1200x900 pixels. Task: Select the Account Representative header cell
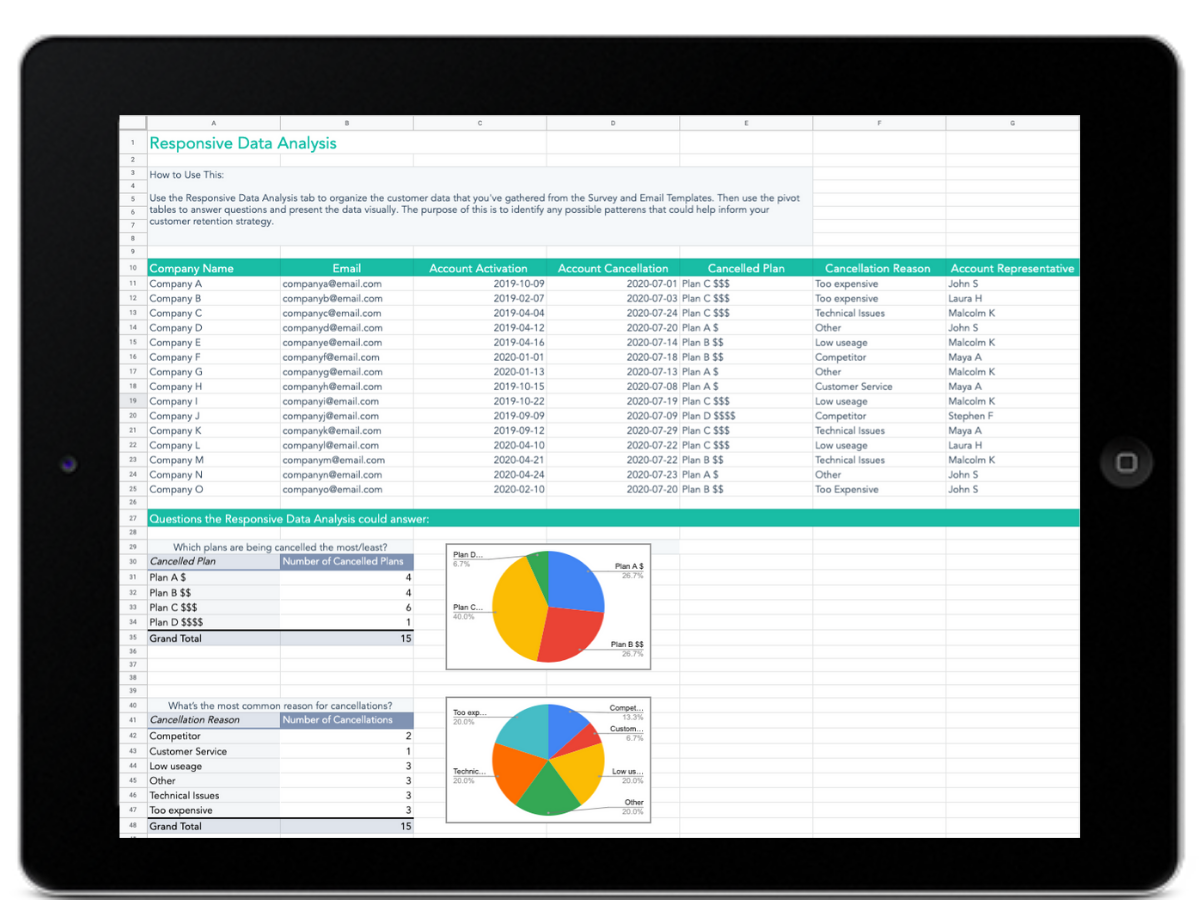click(1012, 268)
